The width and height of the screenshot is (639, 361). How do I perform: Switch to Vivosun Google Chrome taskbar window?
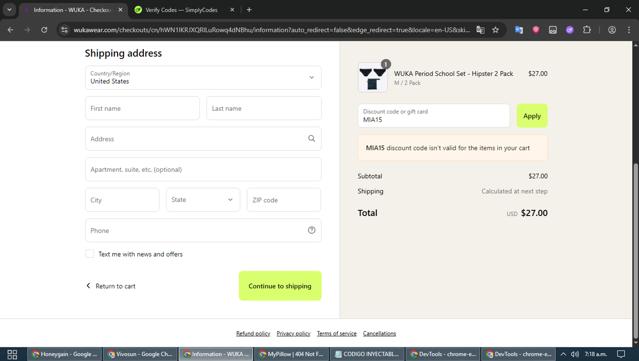141,354
